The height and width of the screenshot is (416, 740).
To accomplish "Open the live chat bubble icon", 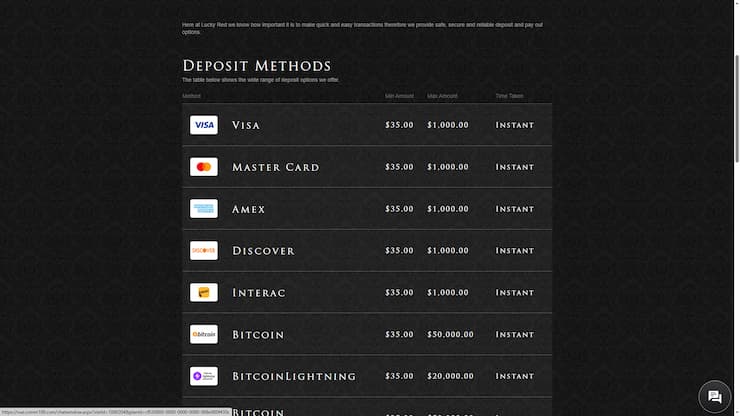I will [x=715, y=397].
